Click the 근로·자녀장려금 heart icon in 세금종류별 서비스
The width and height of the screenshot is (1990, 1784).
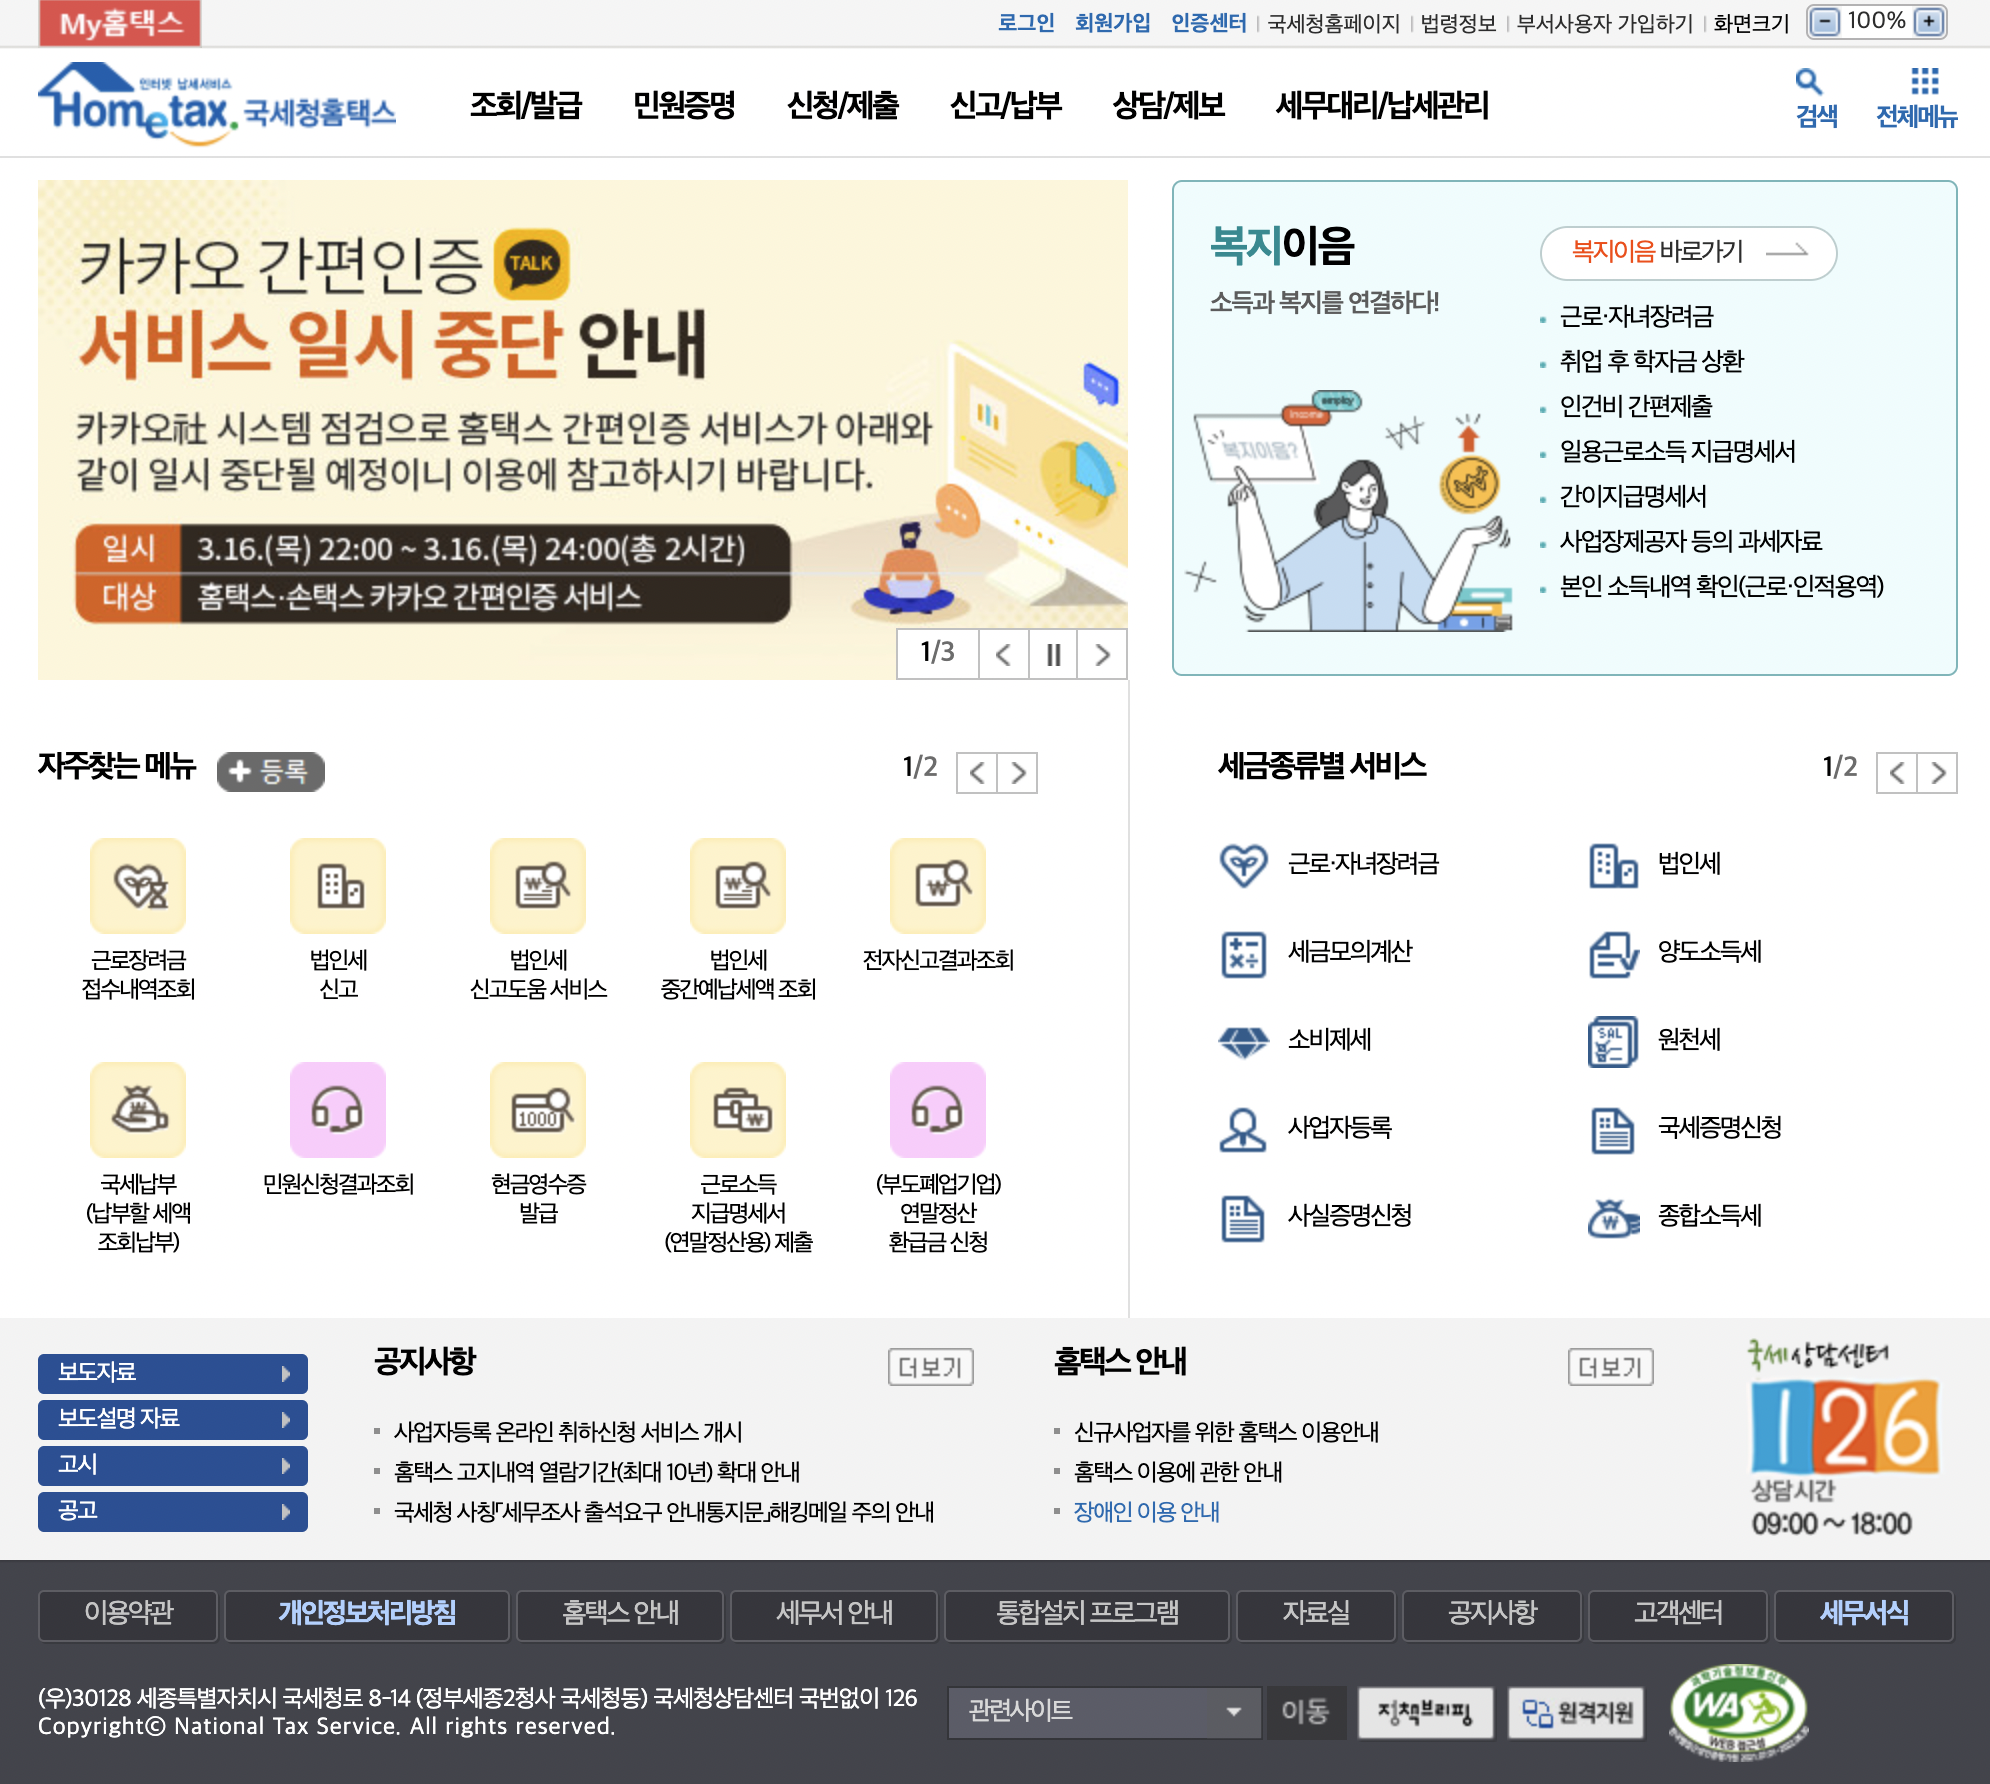click(1243, 864)
